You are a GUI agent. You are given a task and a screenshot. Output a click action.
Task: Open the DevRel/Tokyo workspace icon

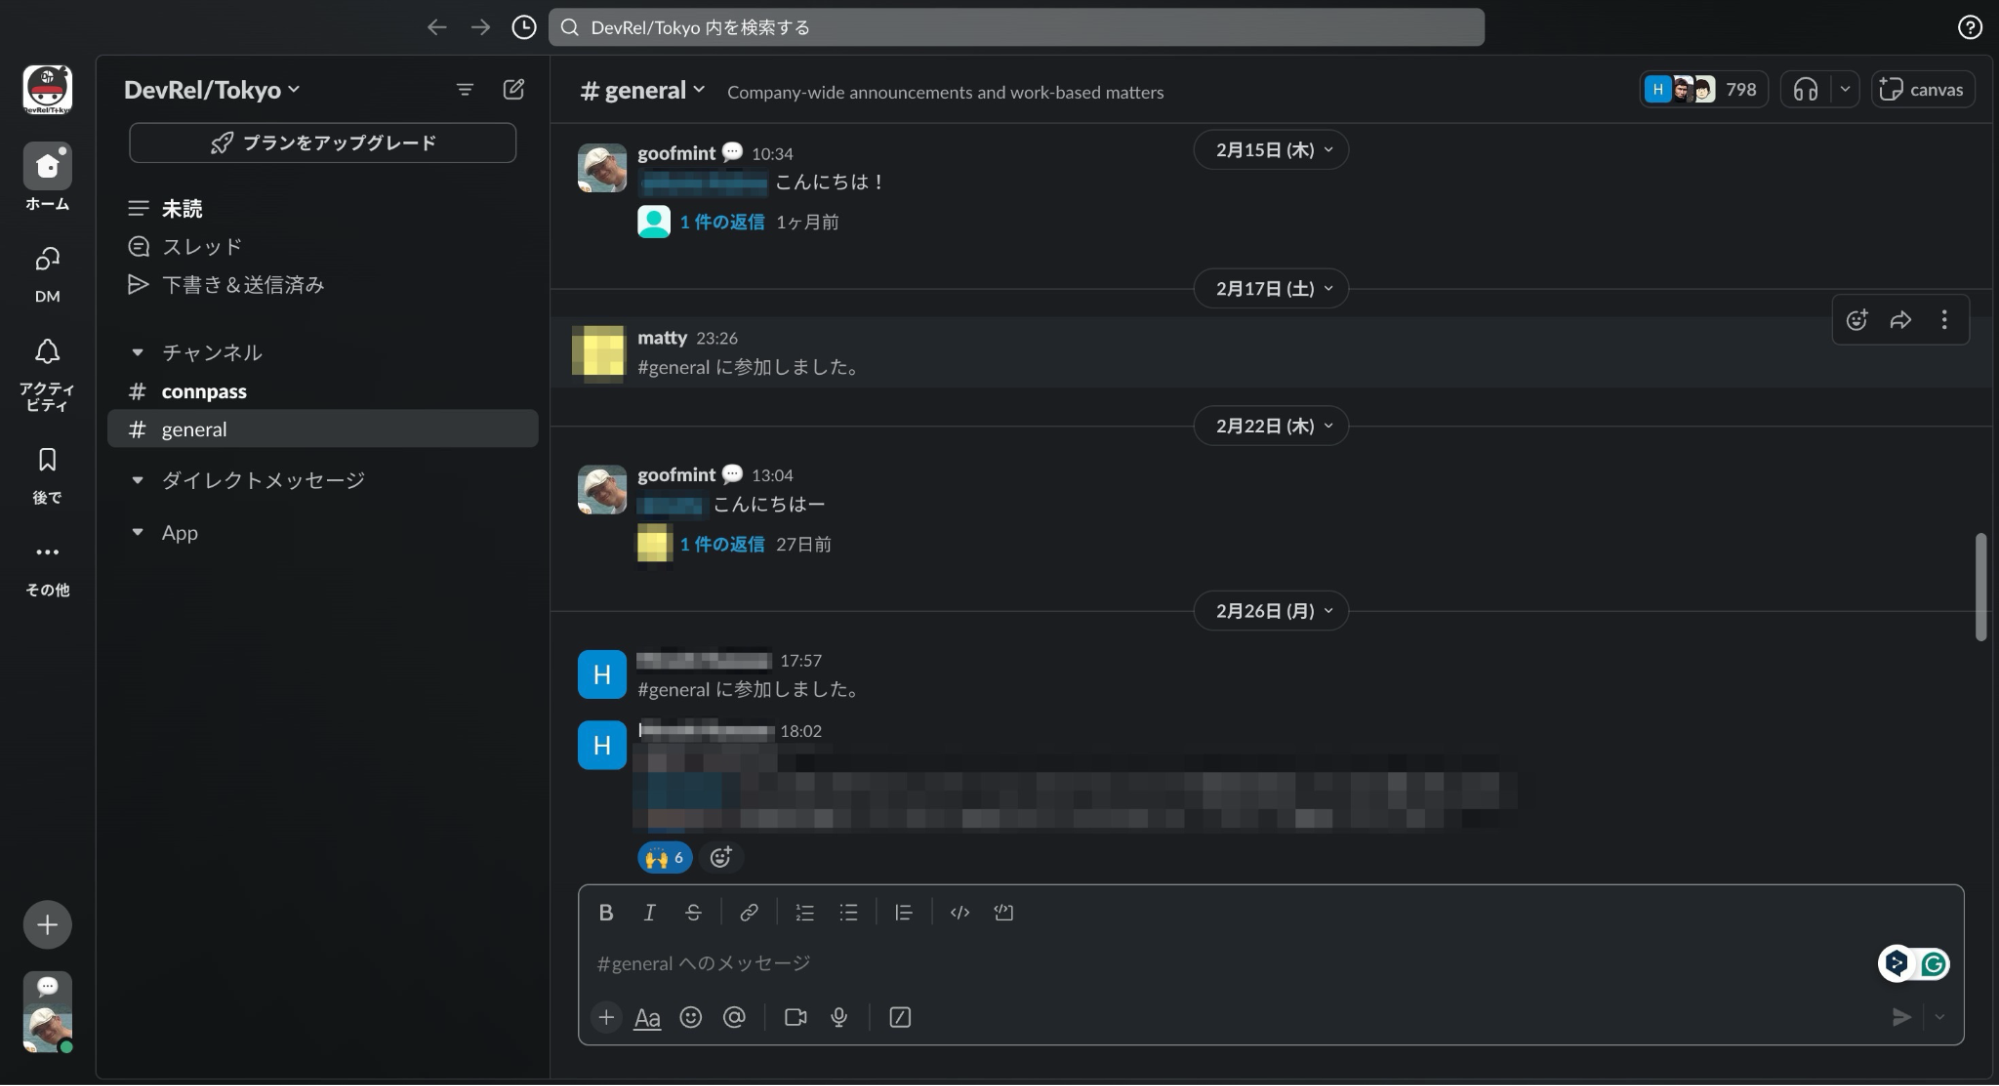point(47,90)
